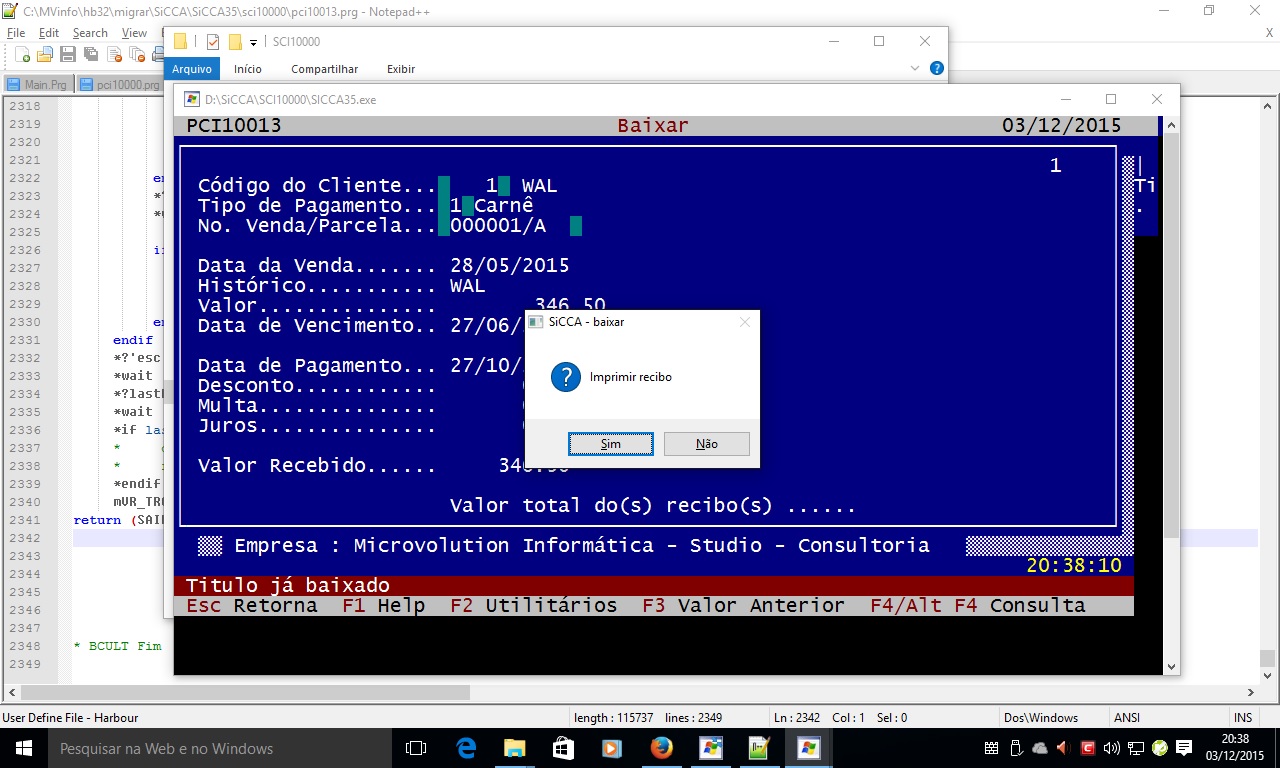Select the Compartilhar ribbon tab

pos(324,69)
